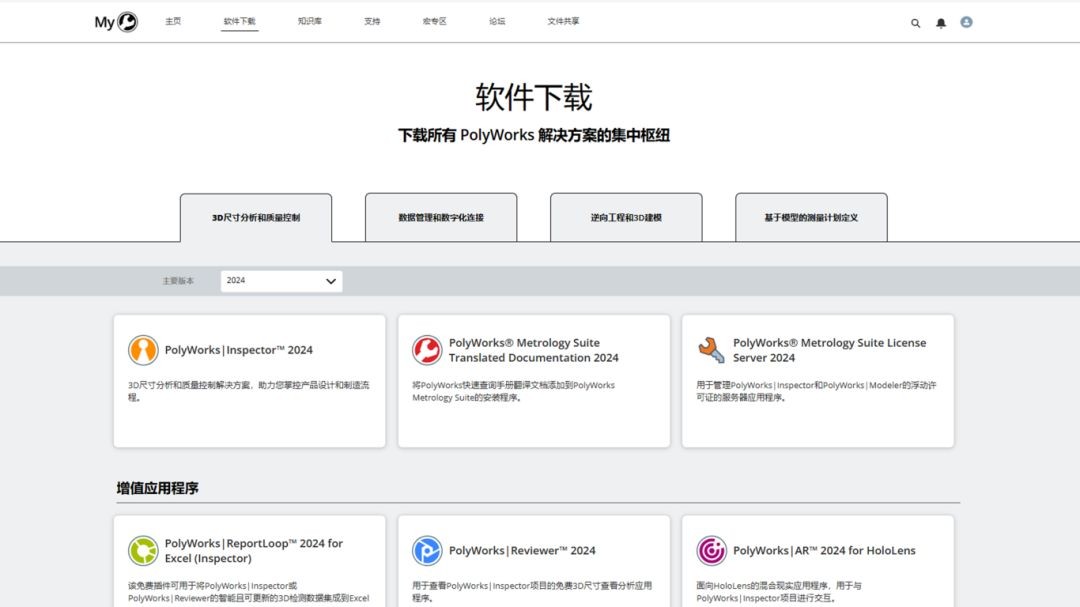
Task: Click the 软件下载 page heading
Action: pos(534,97)
